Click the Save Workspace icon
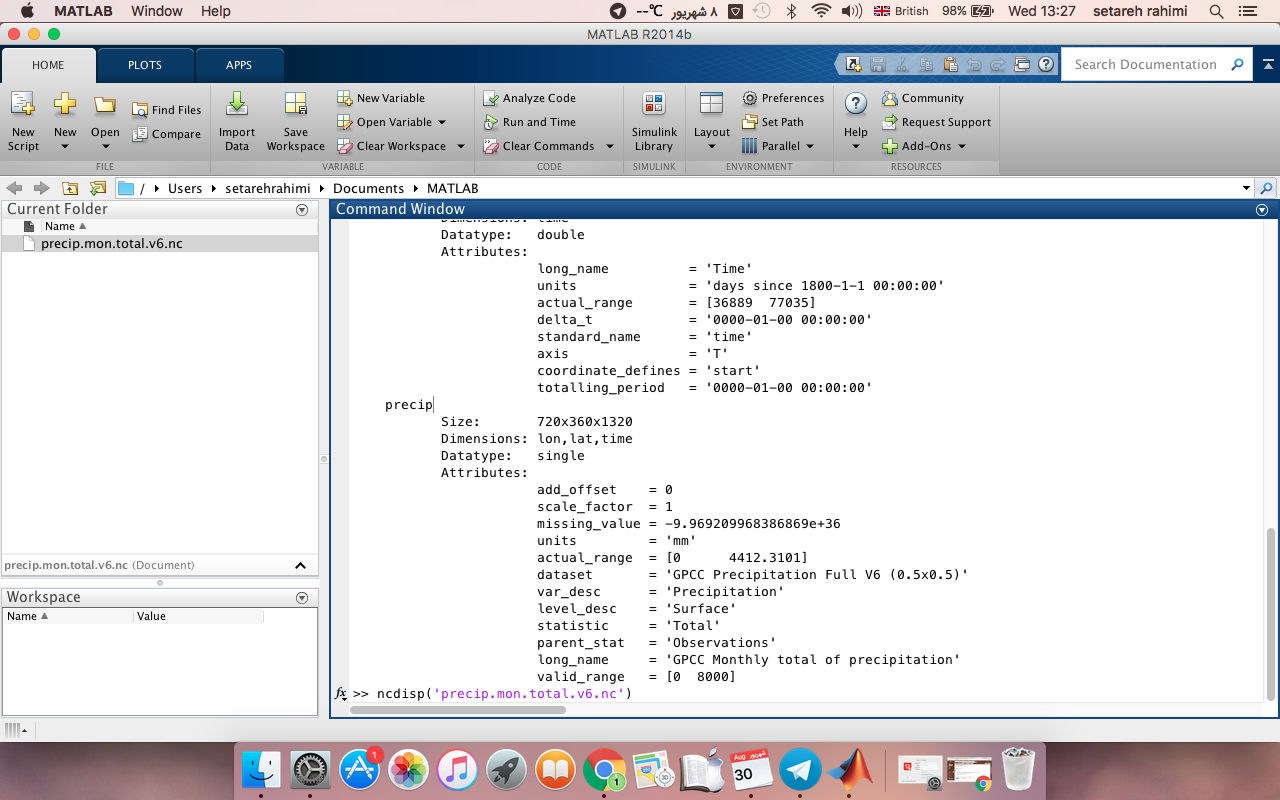Viewport: 1280px width, 800px height. click(295, 104)
